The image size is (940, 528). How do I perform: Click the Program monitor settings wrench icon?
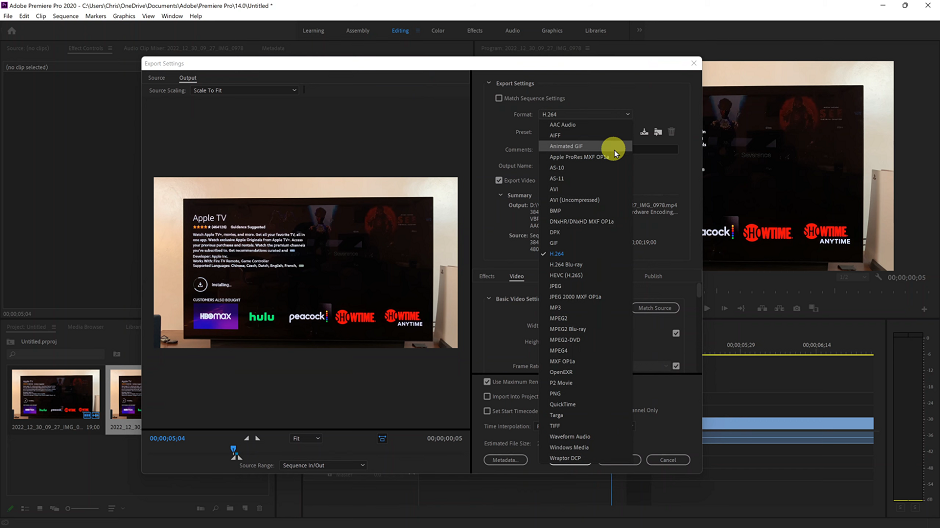878,277
